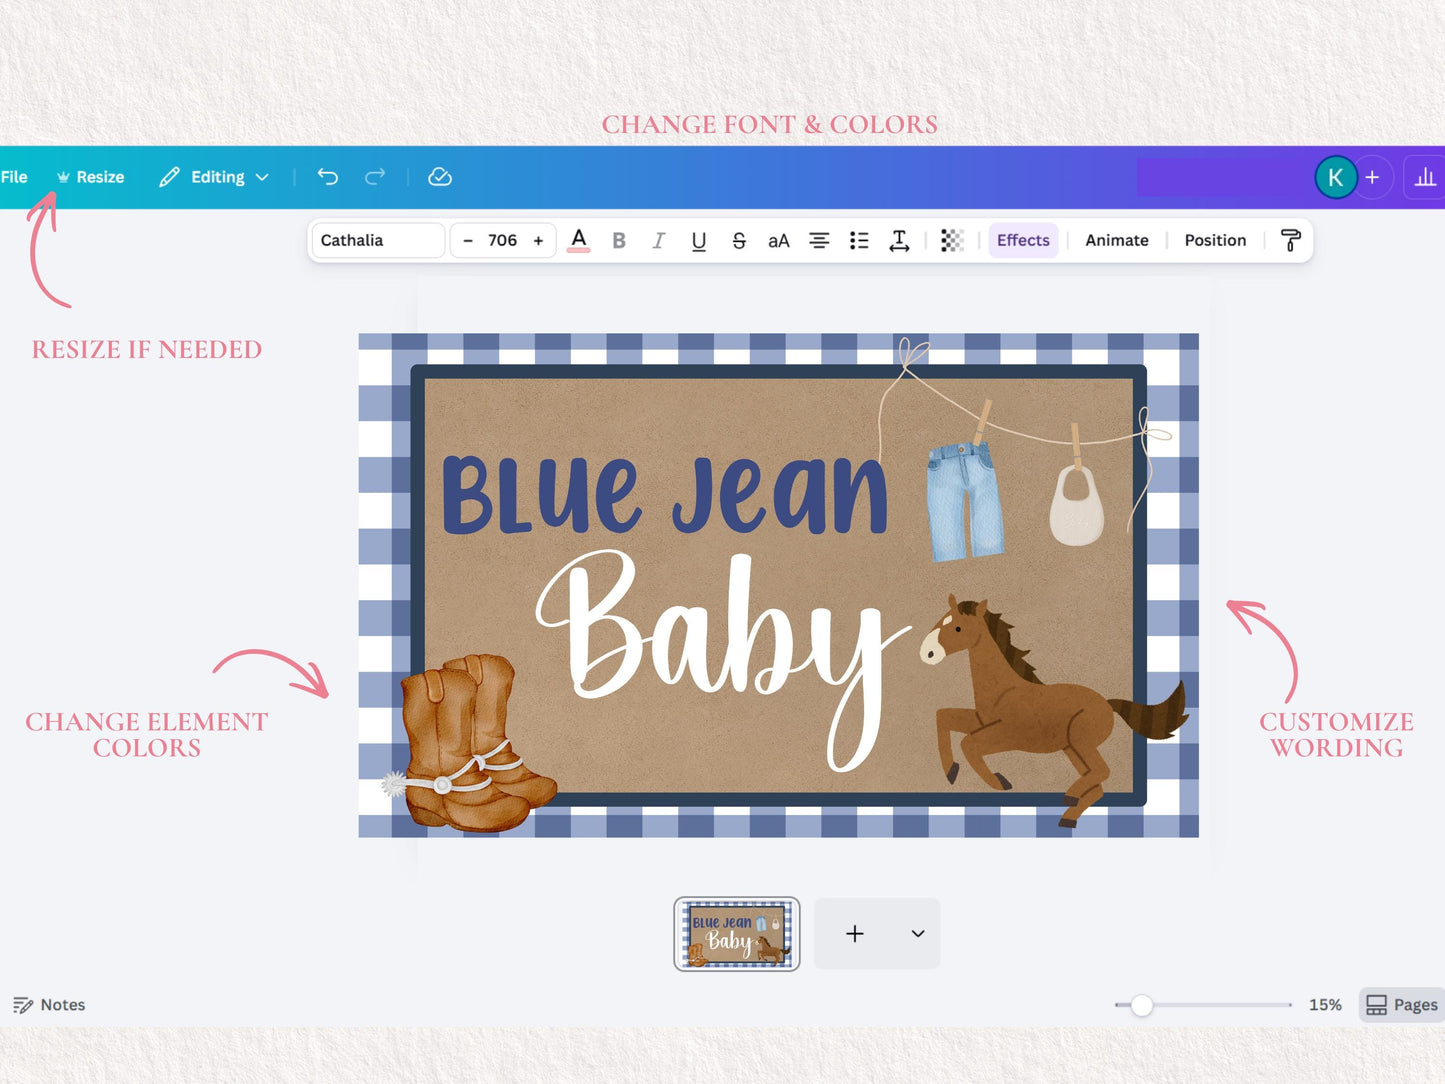Screen dimensions: 1445x1084
Task: Activate the copy style paint roller
Action: [1290, 240]
